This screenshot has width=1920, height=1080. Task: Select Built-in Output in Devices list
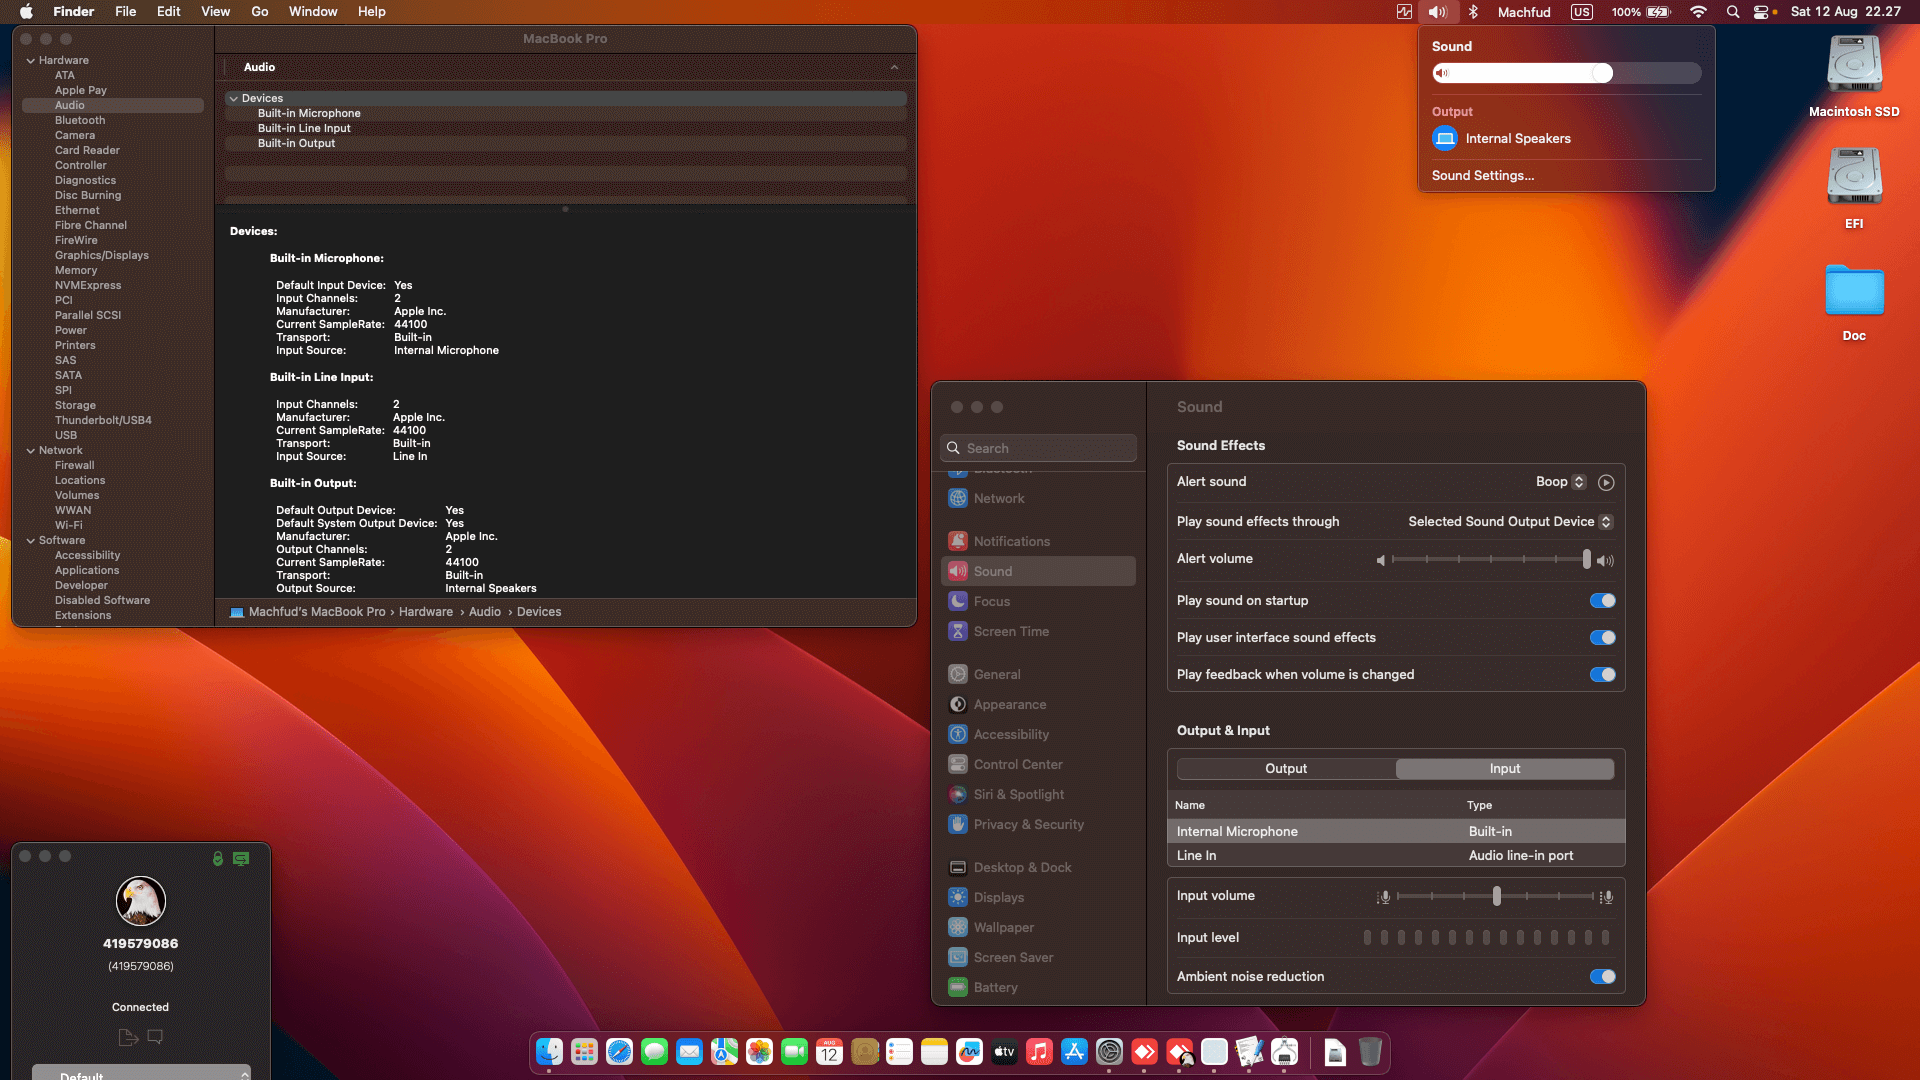566,144
